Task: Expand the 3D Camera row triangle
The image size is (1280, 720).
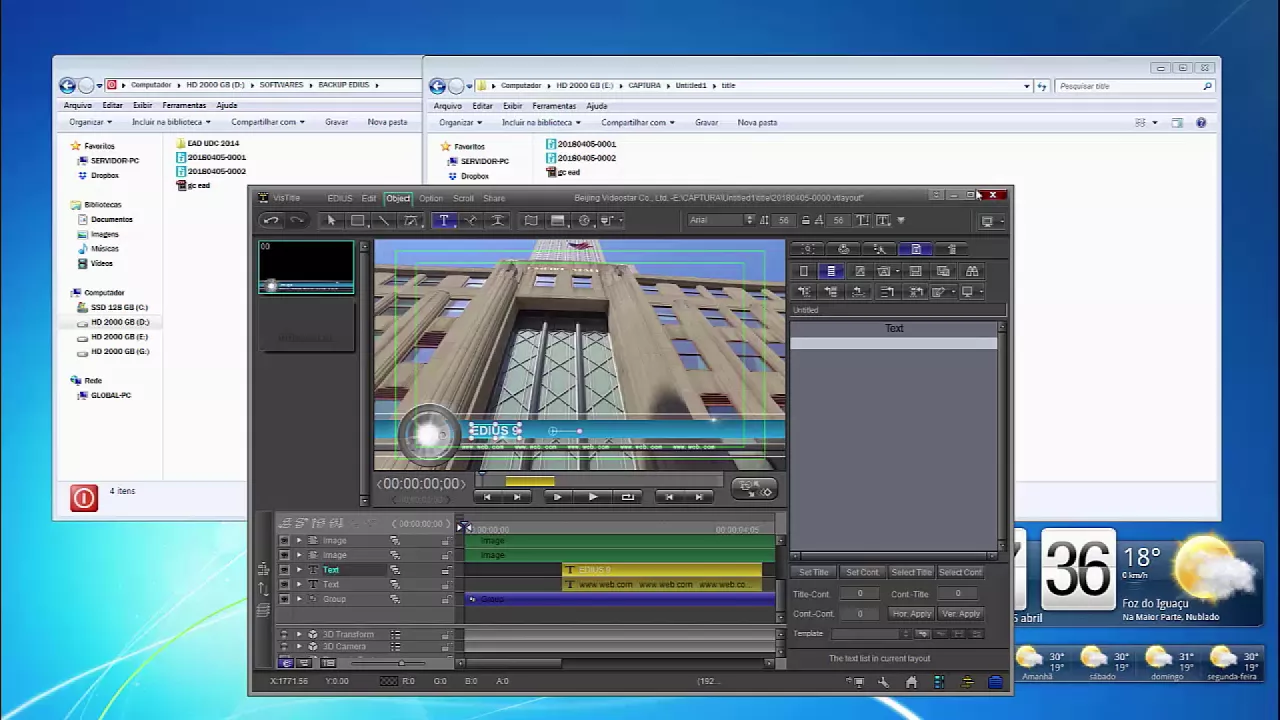Action: 298,647
